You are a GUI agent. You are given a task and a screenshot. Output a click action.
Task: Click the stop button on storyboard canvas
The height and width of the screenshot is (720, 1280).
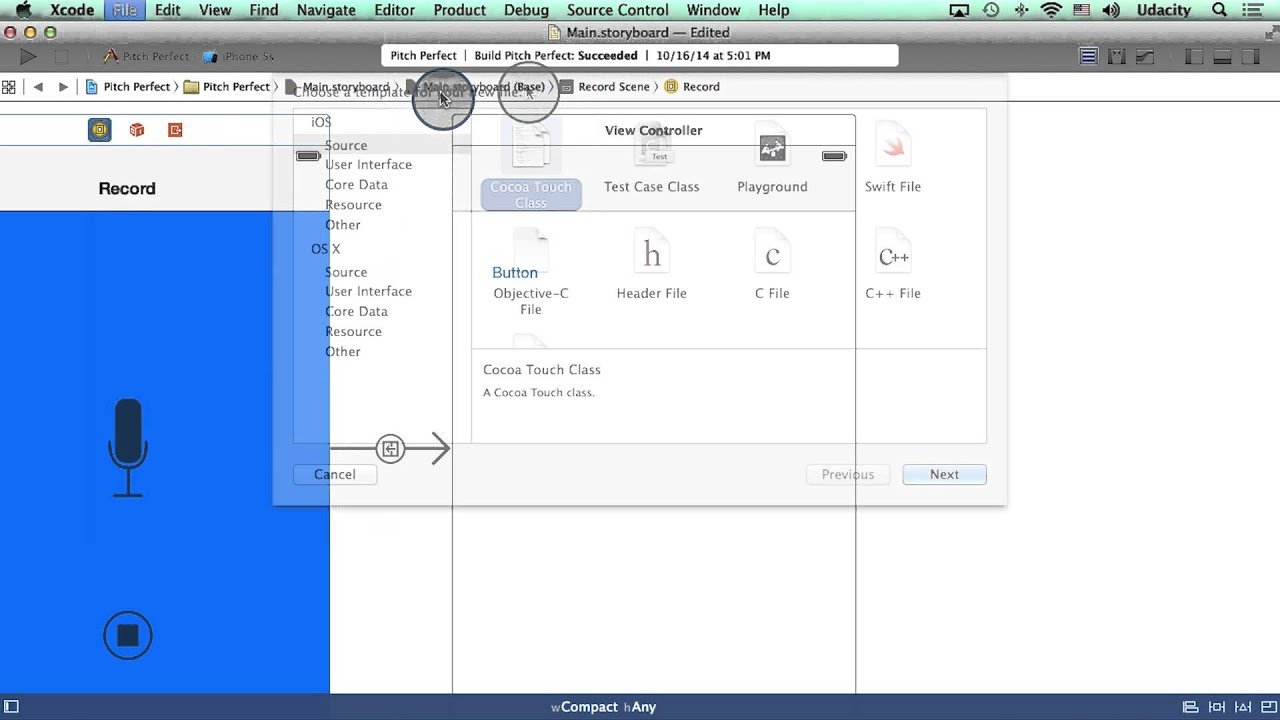pos(128,636)
